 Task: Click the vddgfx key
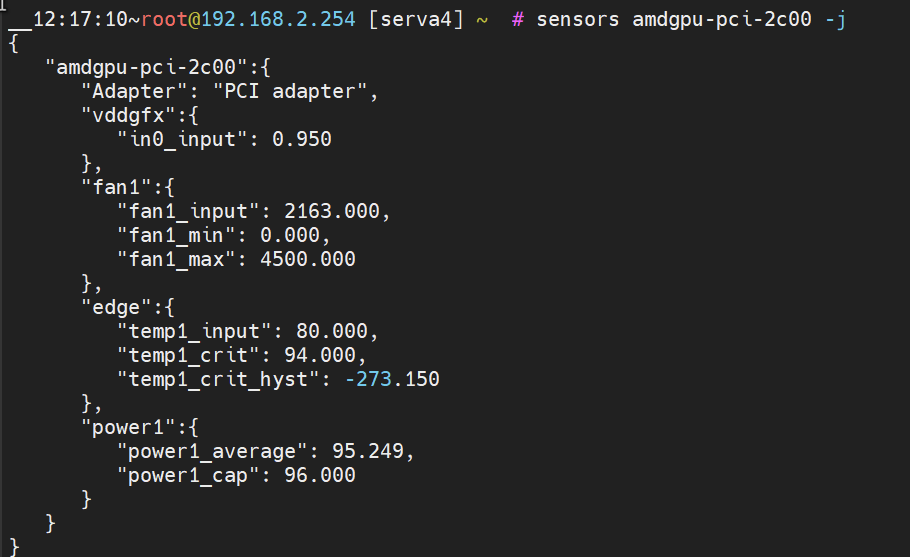click(x=128, y=115)
